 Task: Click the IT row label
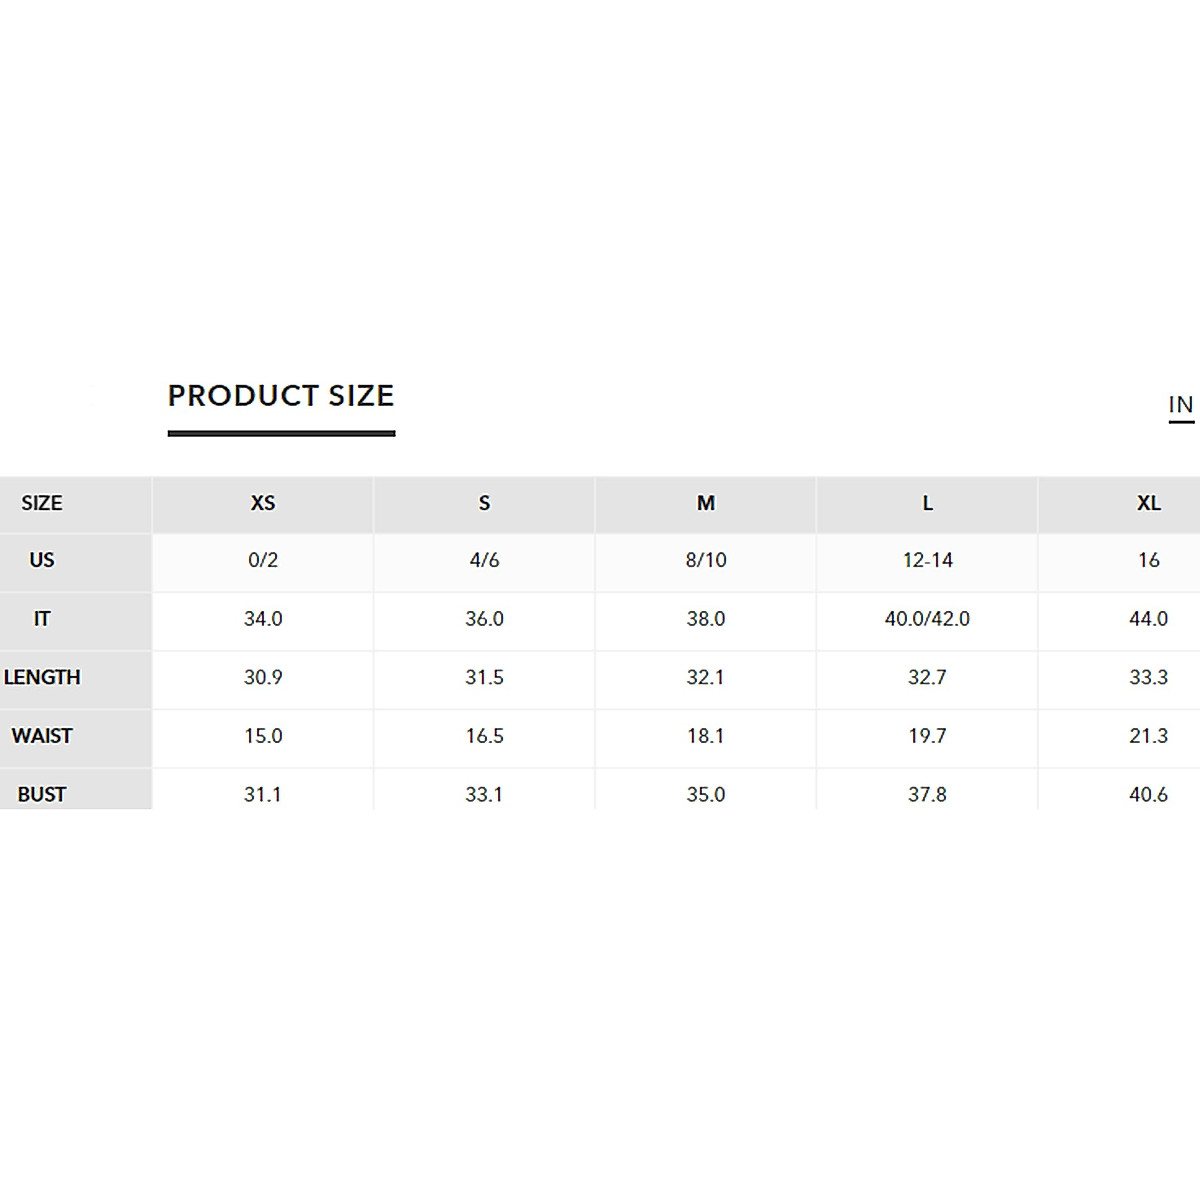click(42, 619)
